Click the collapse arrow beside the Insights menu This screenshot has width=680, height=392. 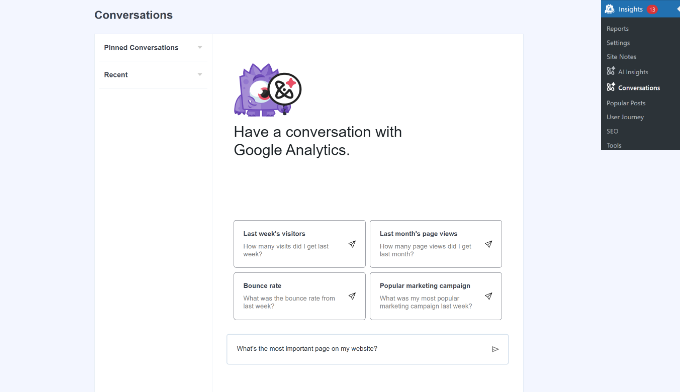678,9
